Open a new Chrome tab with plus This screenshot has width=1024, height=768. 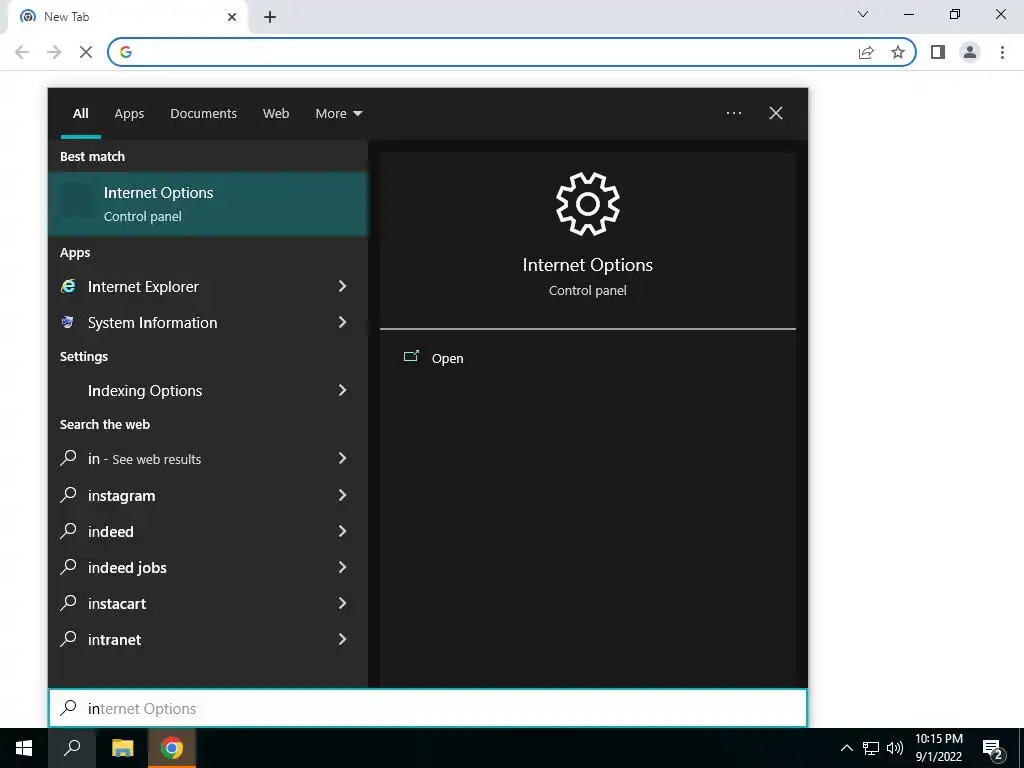pyautogui.click(x=270, y=17)
